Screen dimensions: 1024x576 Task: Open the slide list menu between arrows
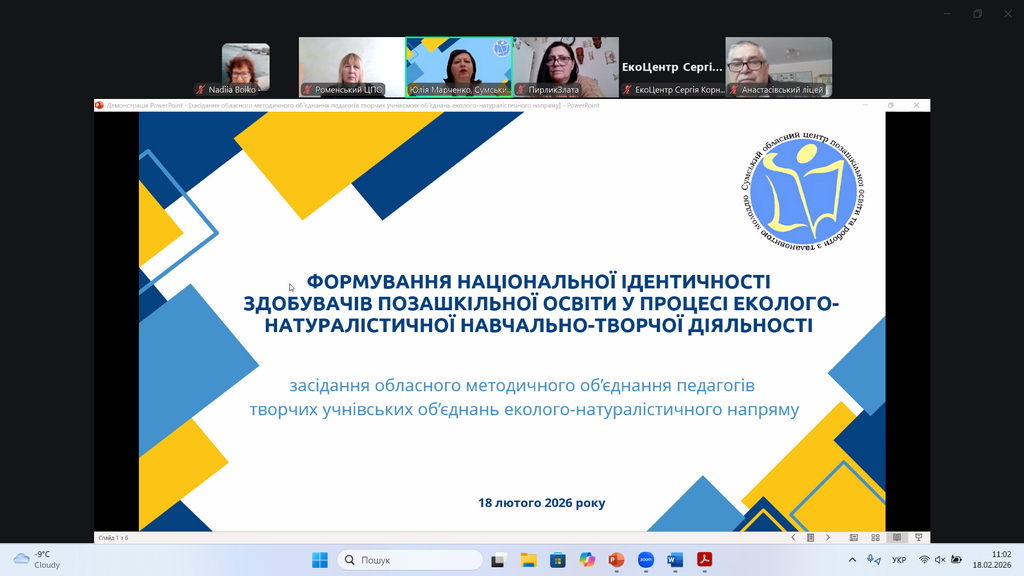click(x=810, y=538)
